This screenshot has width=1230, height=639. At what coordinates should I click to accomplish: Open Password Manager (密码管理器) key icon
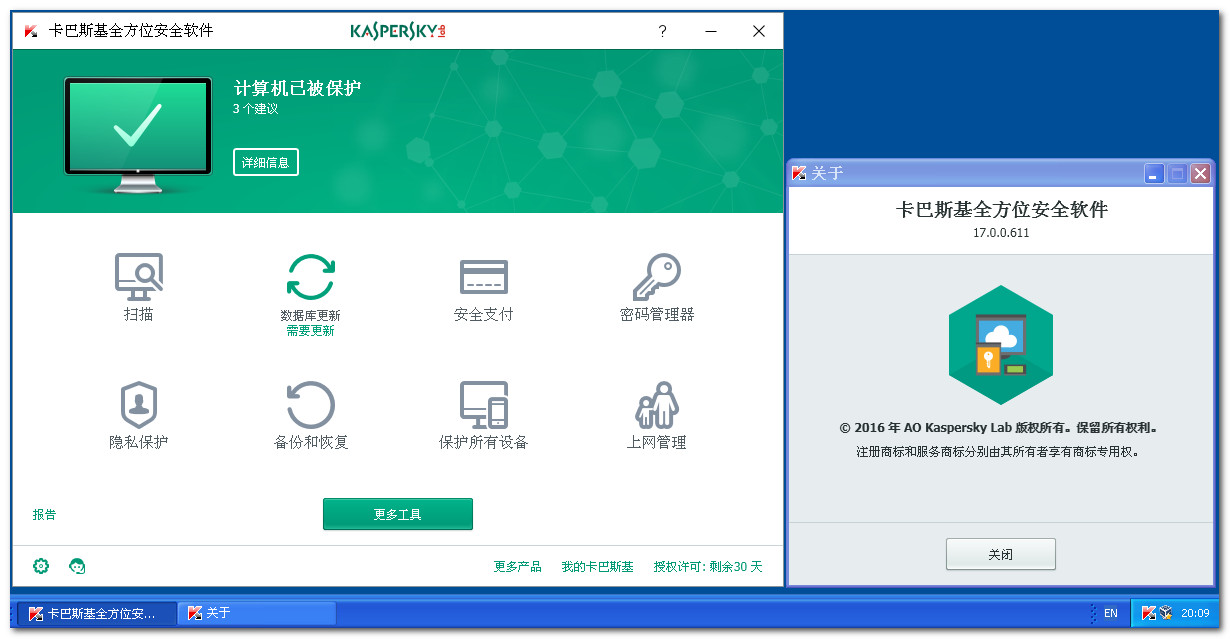(657, 277)
